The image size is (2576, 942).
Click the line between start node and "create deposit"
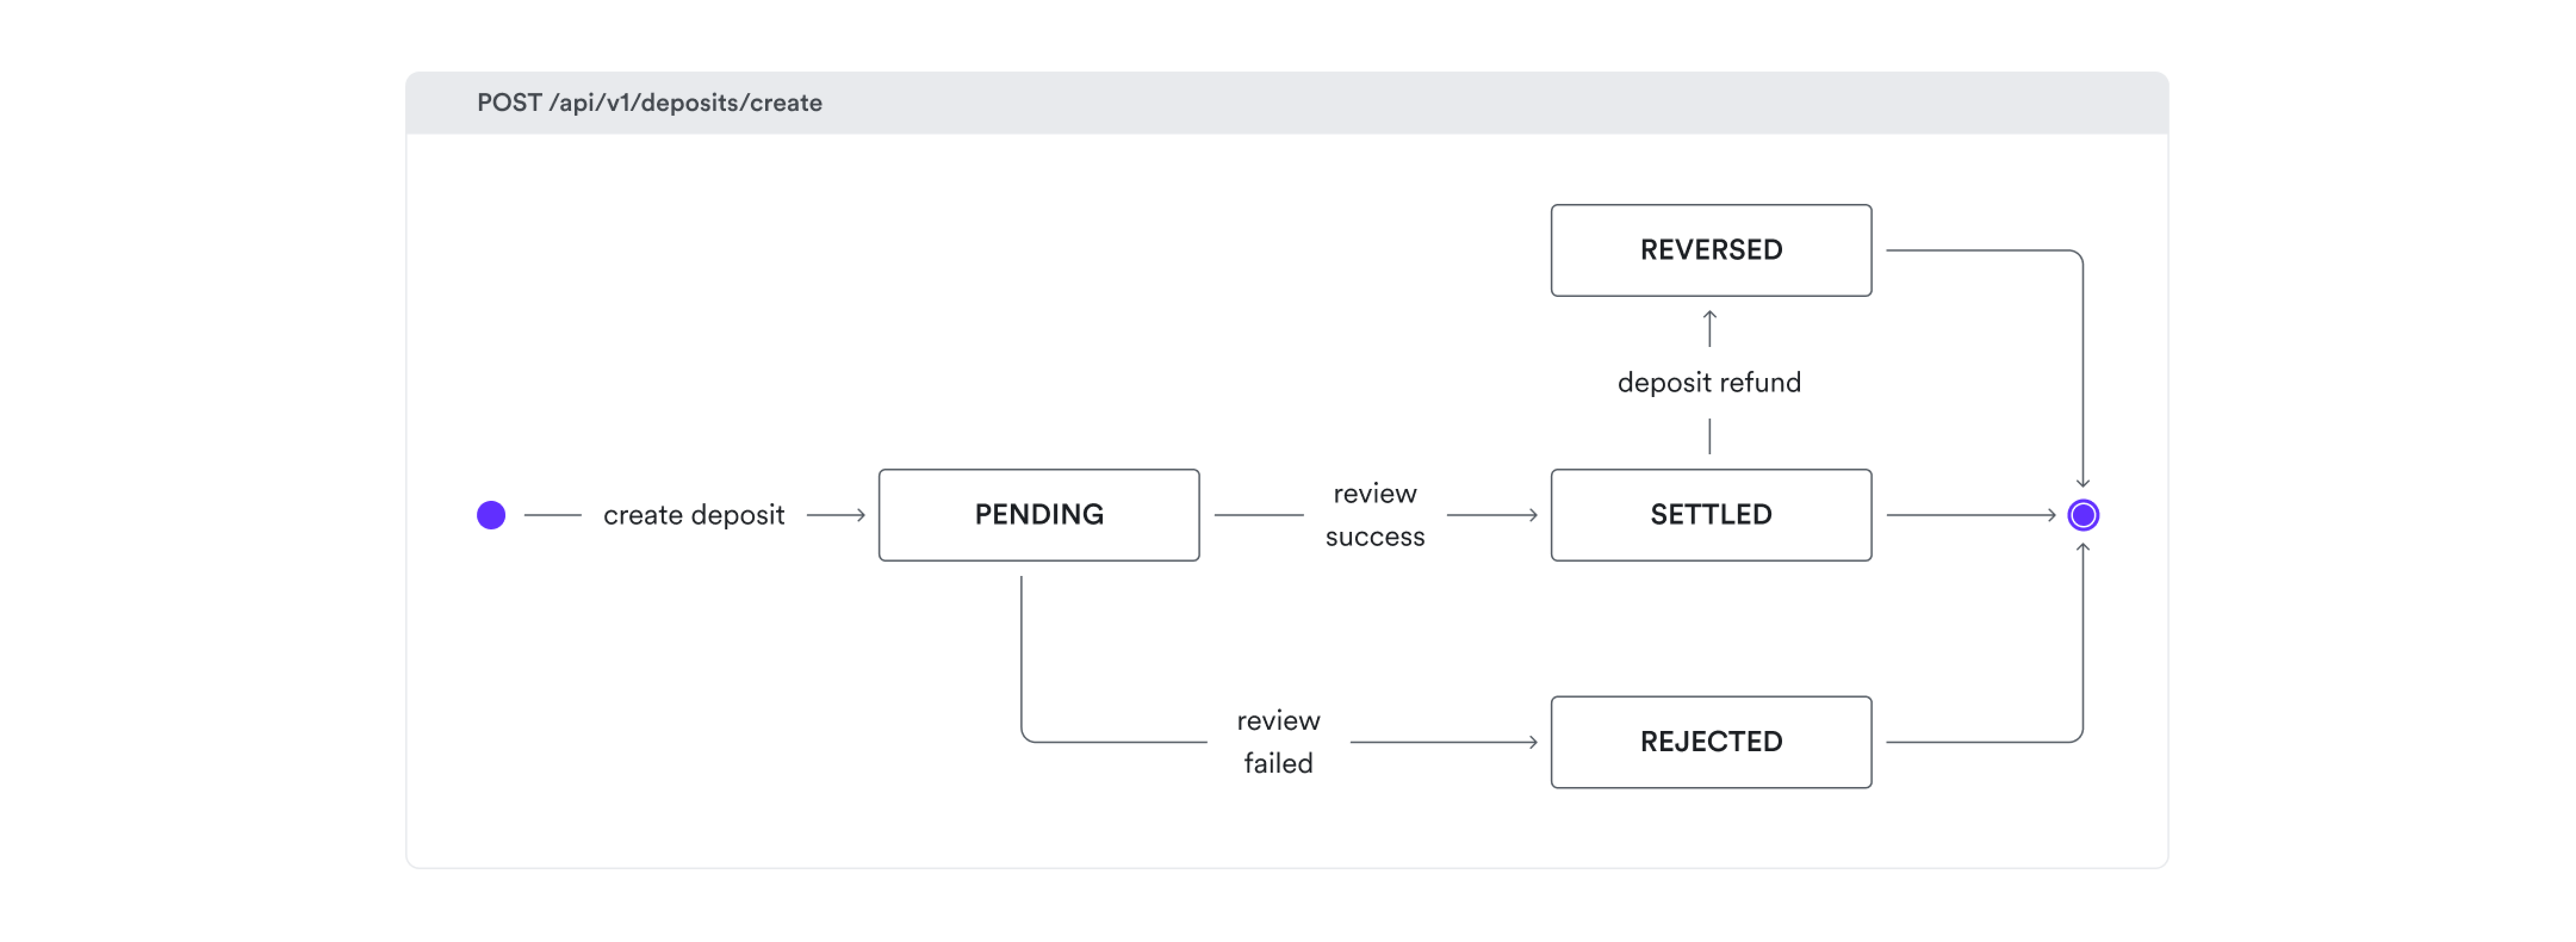click(x=552, y=515)
